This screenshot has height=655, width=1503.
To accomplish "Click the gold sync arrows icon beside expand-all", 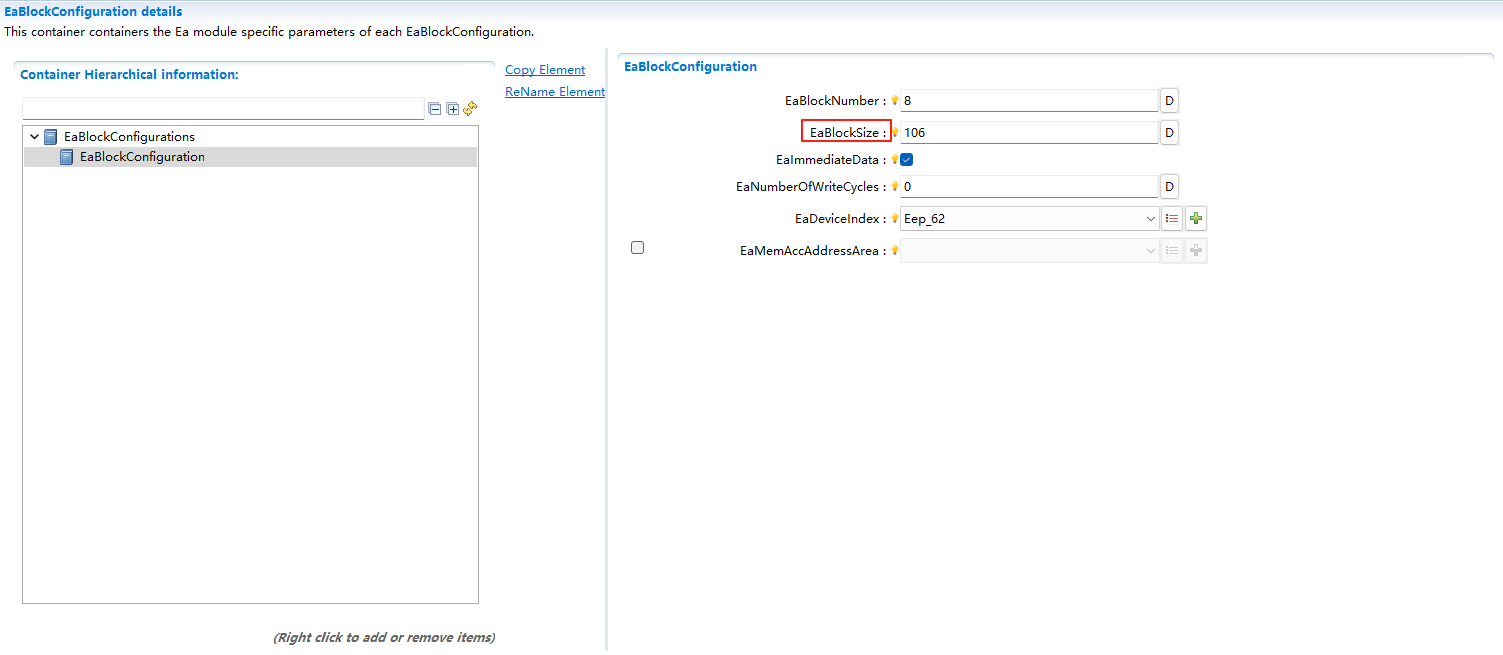I will tap(470, 108).
